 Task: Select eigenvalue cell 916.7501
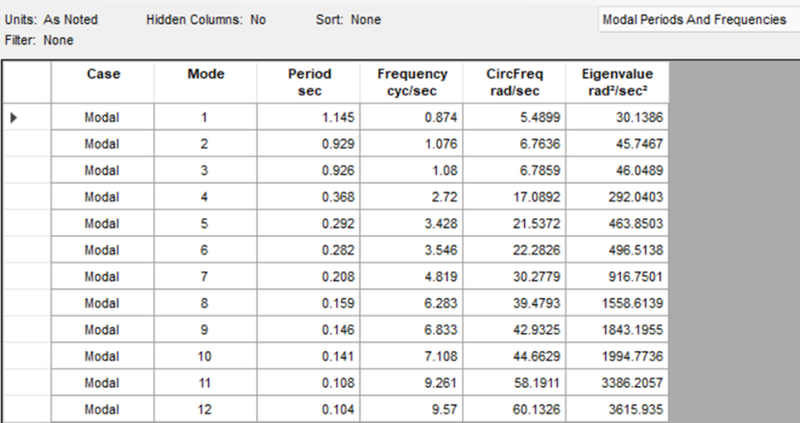point(617,277)
